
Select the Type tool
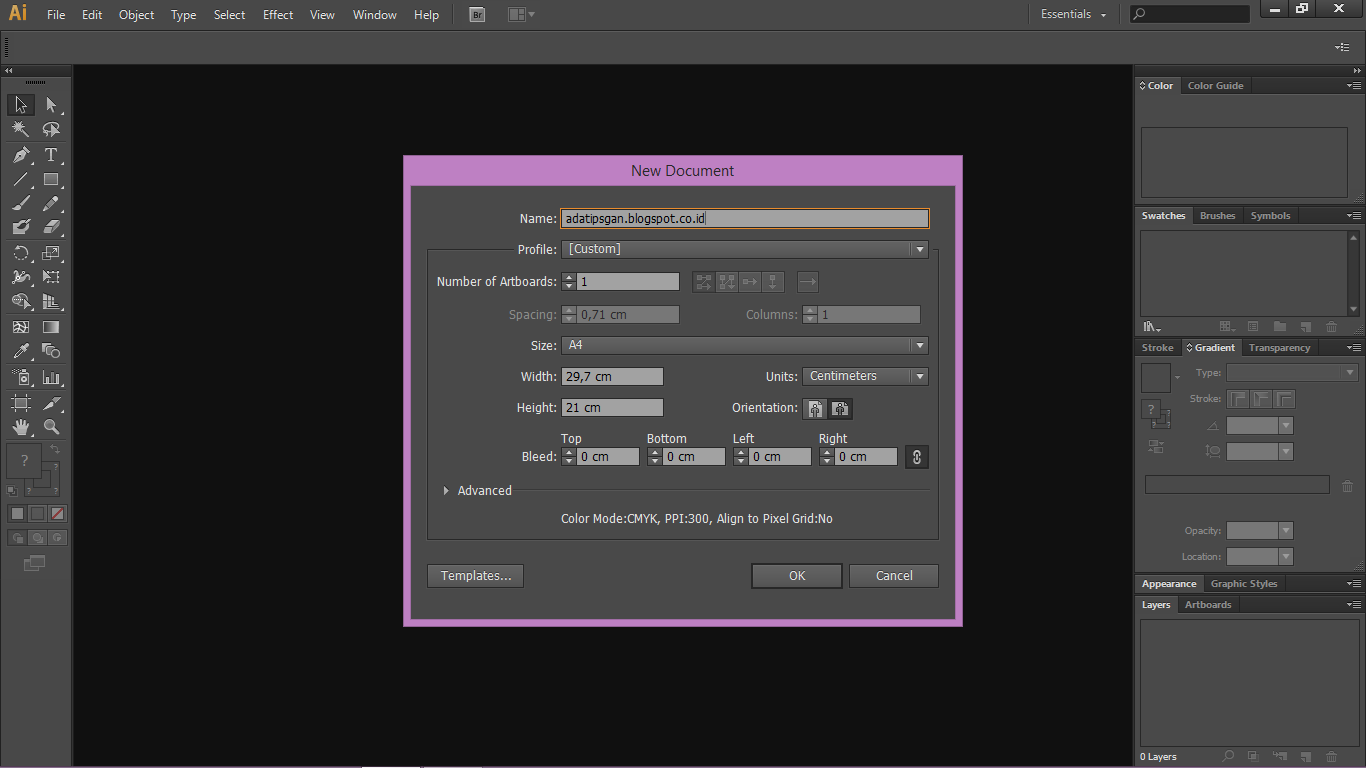pos(52,155)
